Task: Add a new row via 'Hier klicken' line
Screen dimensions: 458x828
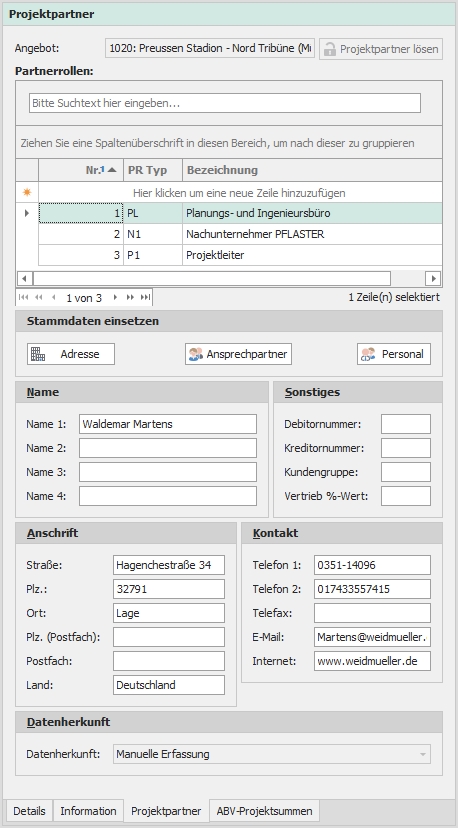Action: point(239,193)
